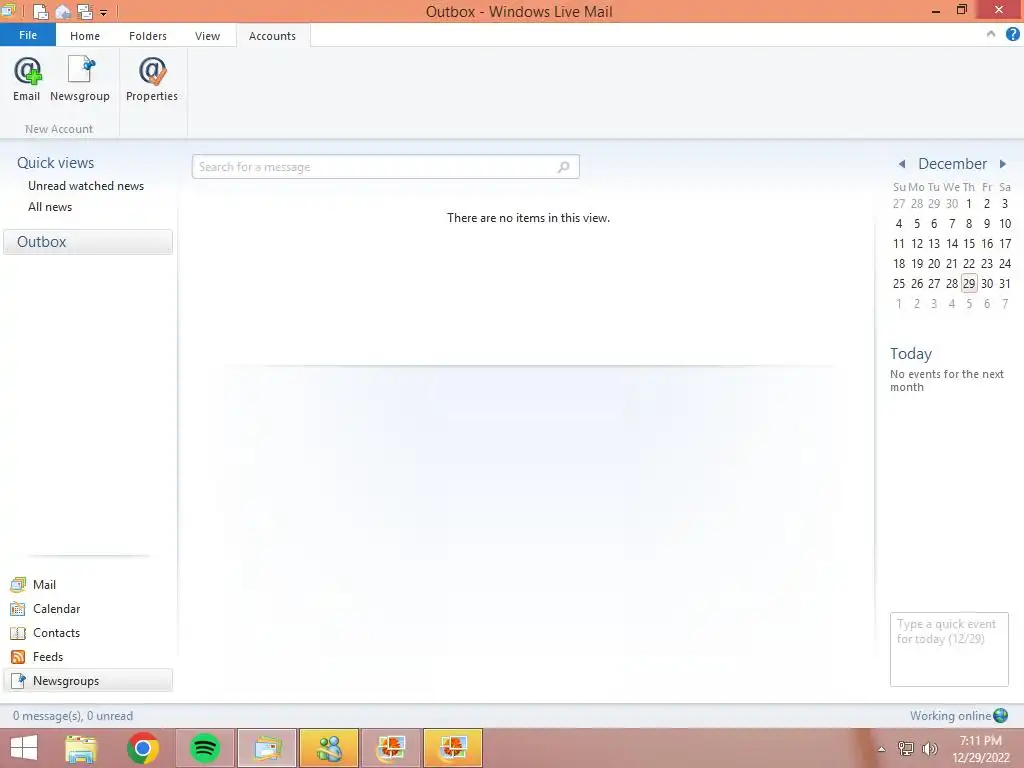Click the December month heading
This screenshot has width=1024, height=768.
(952, 163)
